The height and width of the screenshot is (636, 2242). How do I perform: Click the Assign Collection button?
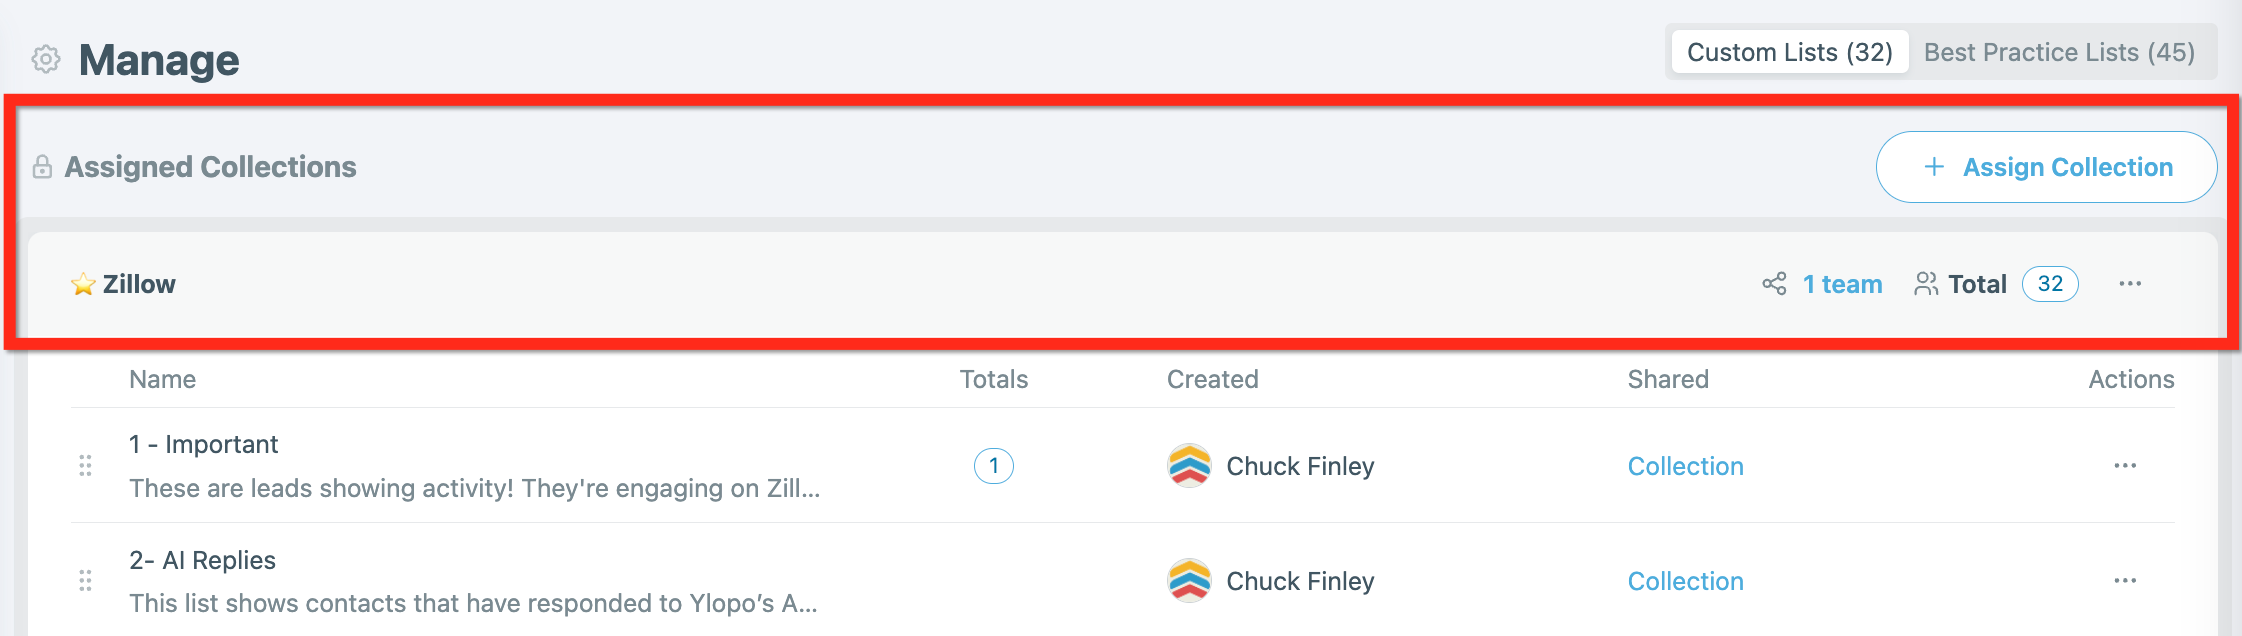tap(2046, 167)
